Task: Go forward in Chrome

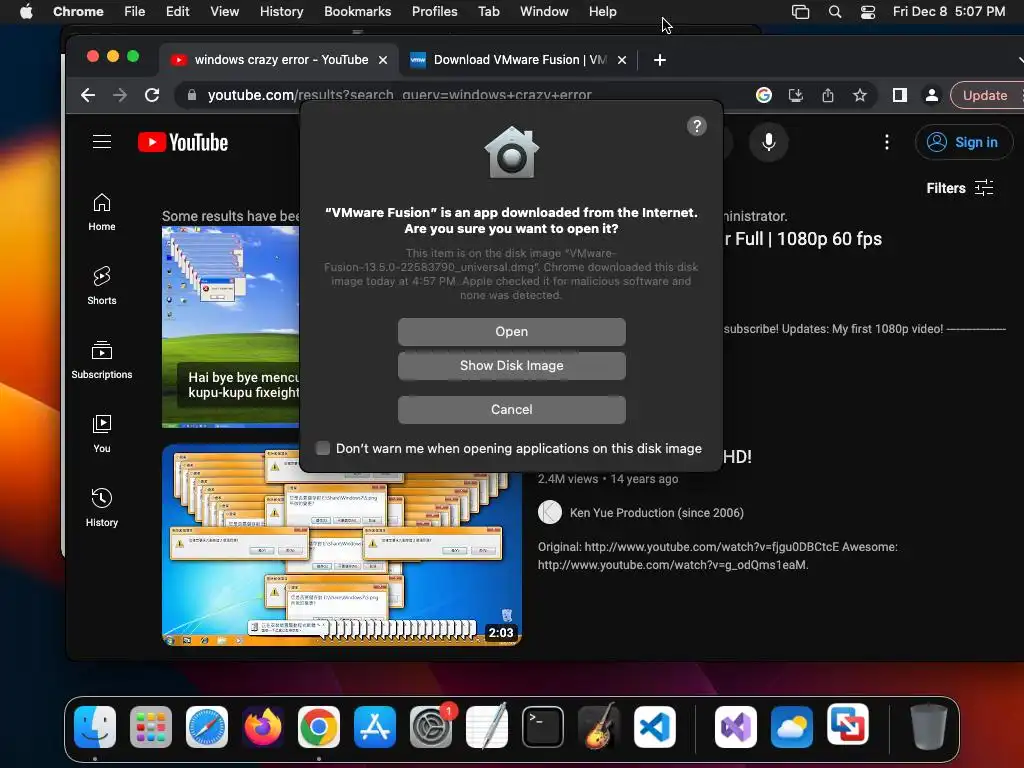Action: point(120,95)
